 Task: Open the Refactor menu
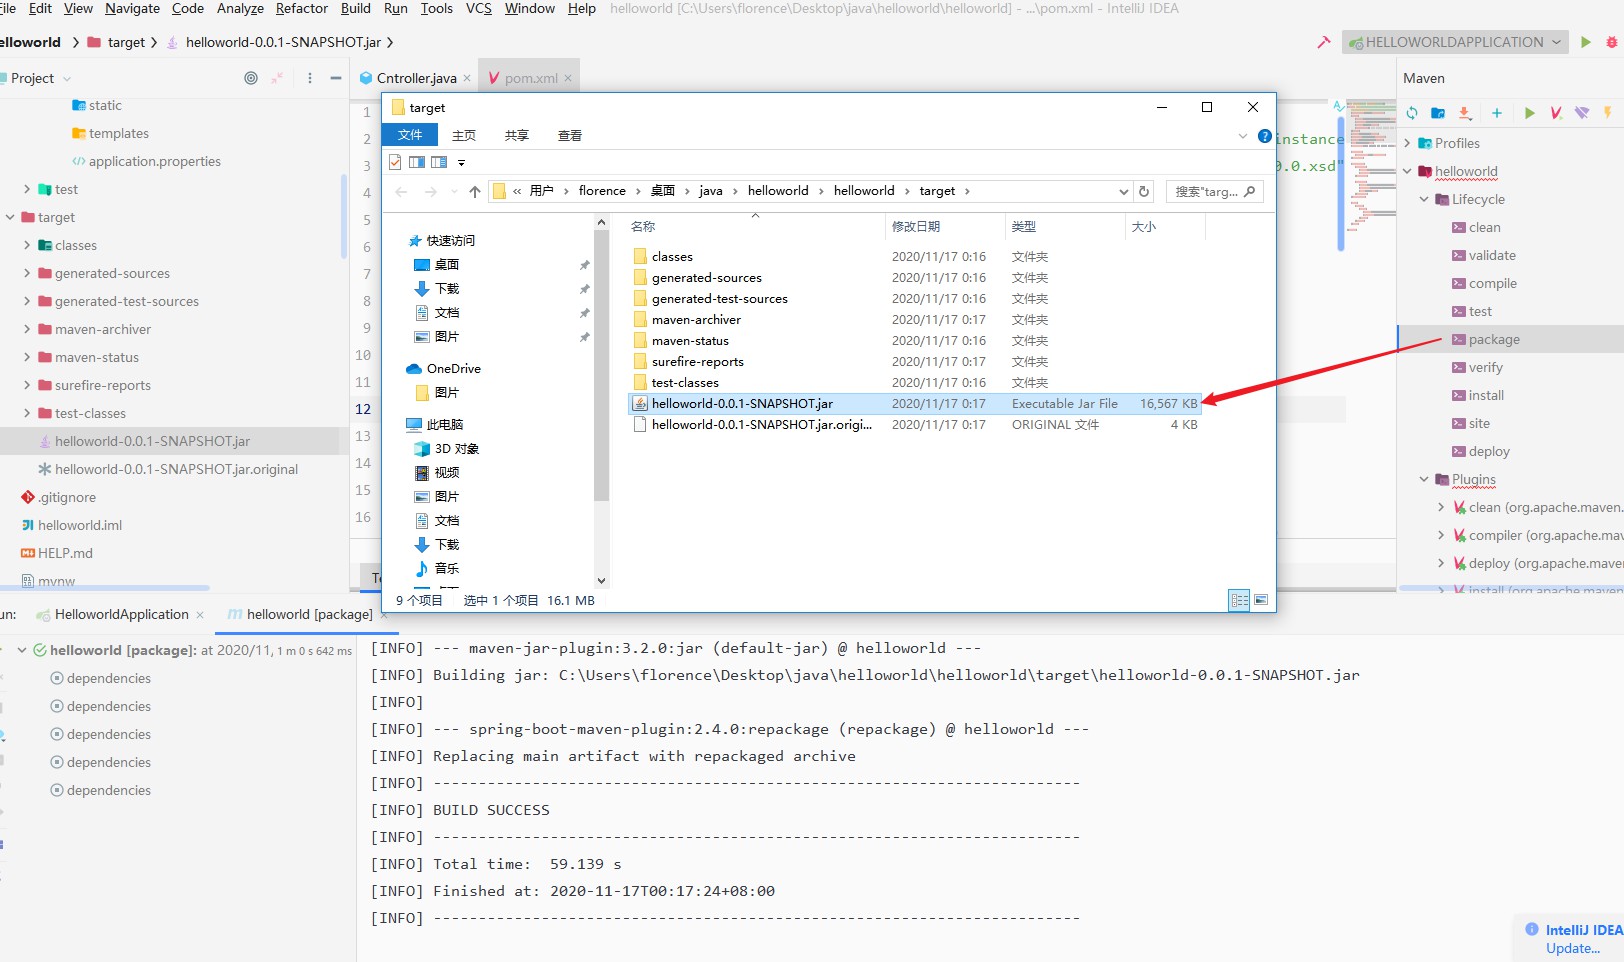[x=302, y=8]
